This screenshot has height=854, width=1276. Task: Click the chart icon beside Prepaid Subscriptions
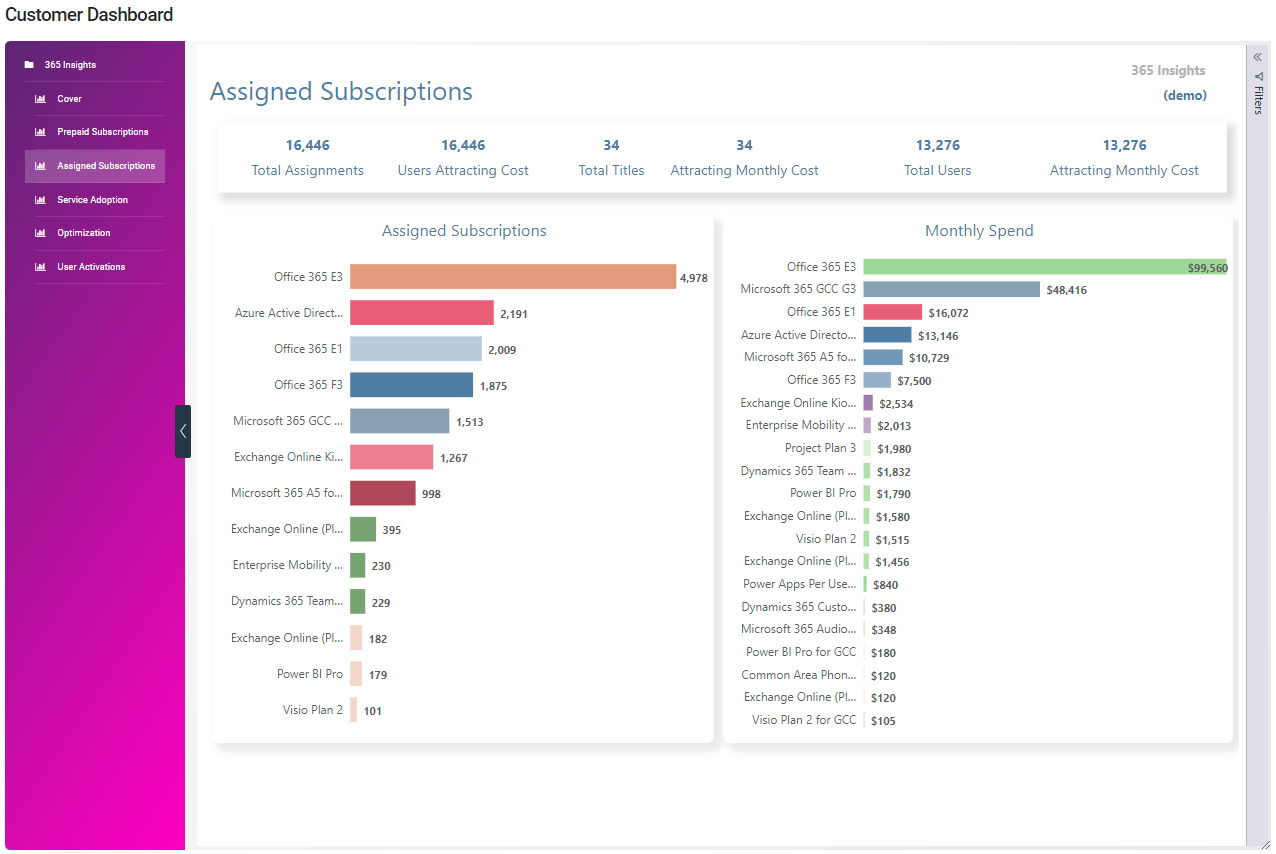click(x=41, y=132)
